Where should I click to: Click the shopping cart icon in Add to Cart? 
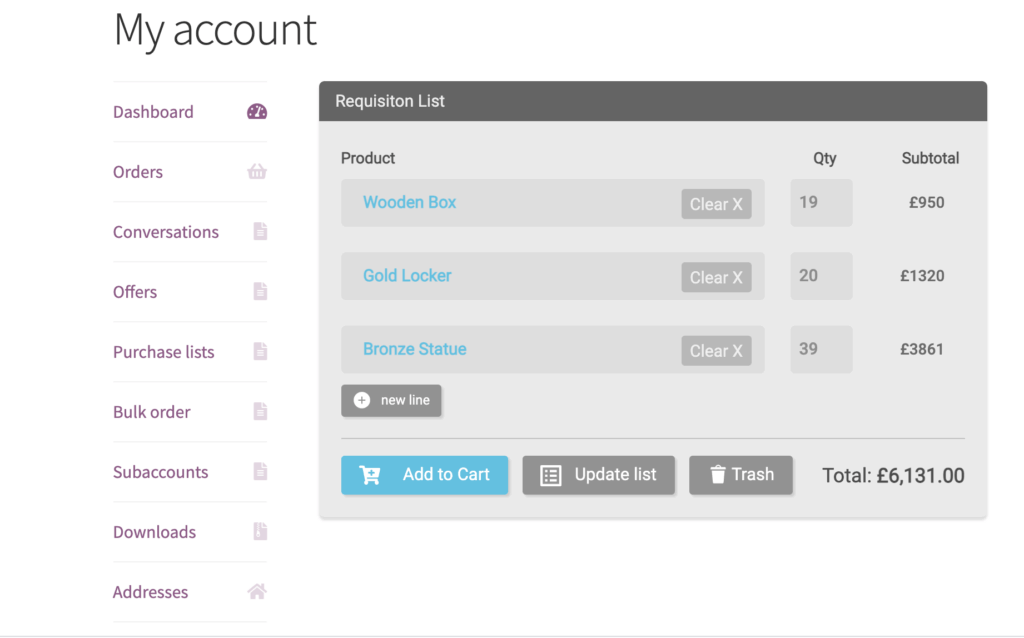[x=370, y=475]
